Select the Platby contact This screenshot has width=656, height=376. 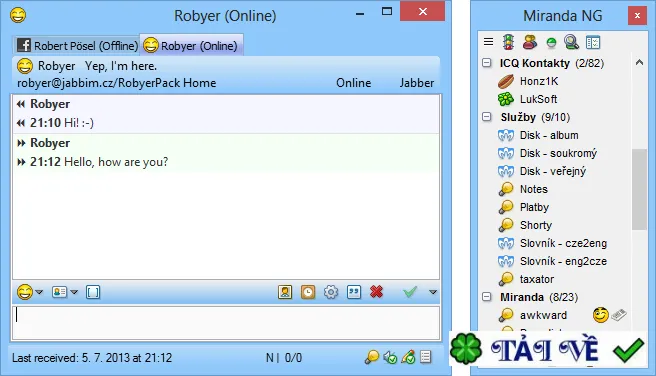click(534, 207)
